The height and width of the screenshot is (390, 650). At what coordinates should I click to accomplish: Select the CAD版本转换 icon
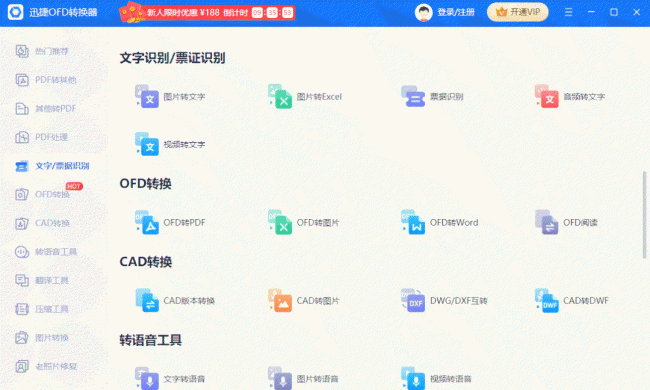[147, 300]
